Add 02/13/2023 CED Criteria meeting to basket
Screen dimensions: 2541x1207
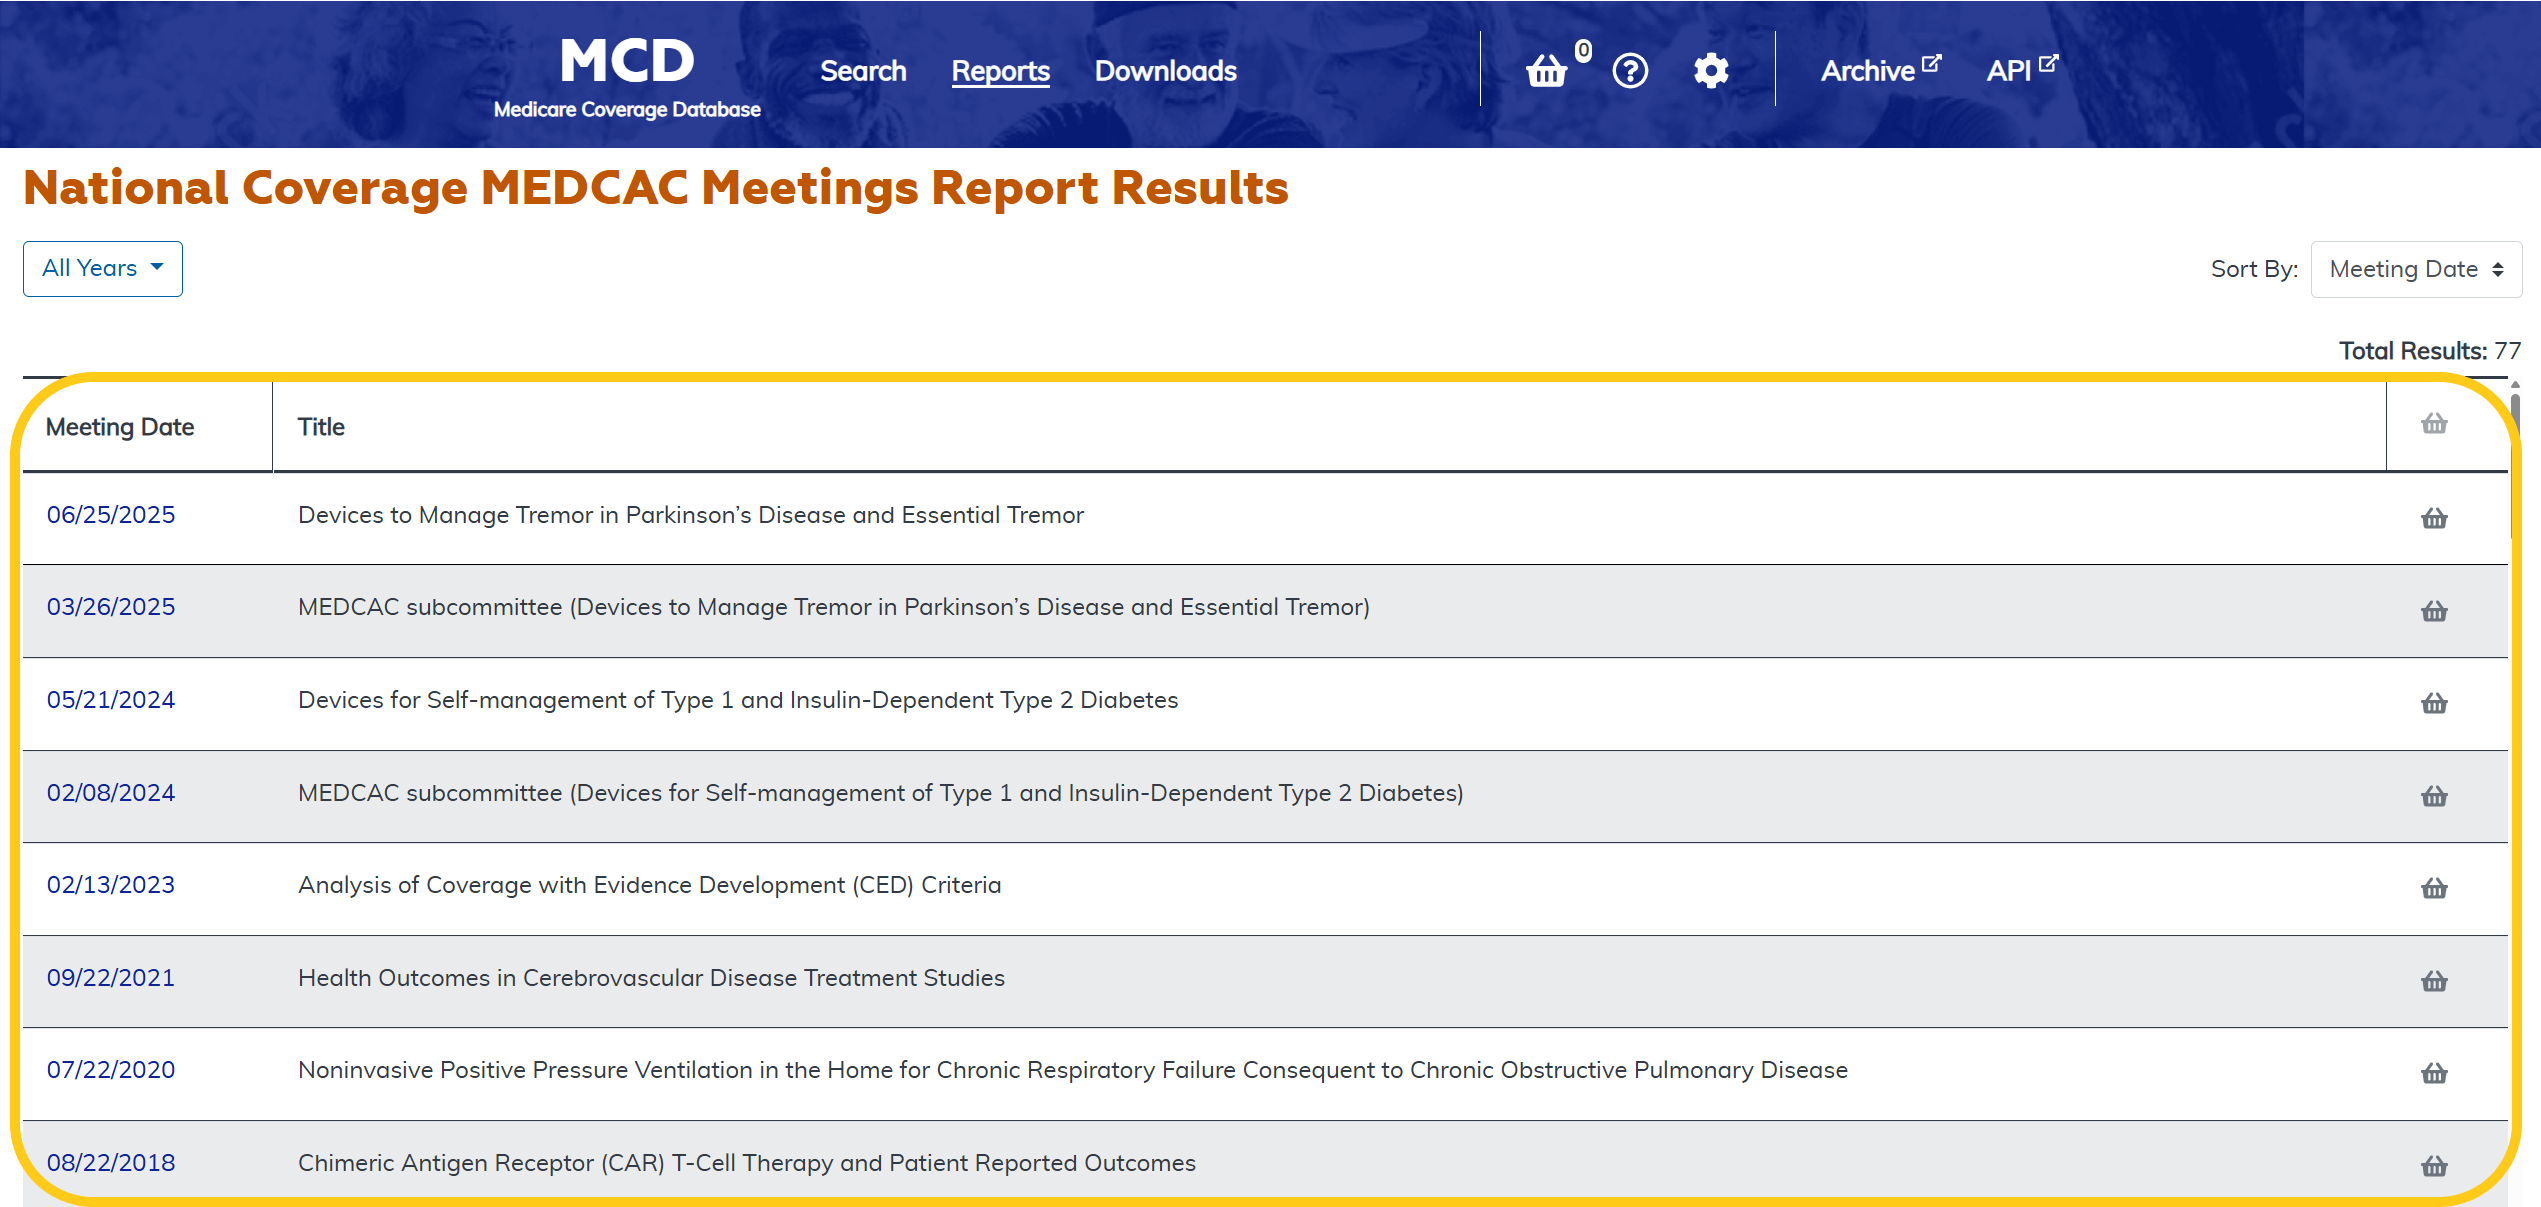coord(2433,888)
